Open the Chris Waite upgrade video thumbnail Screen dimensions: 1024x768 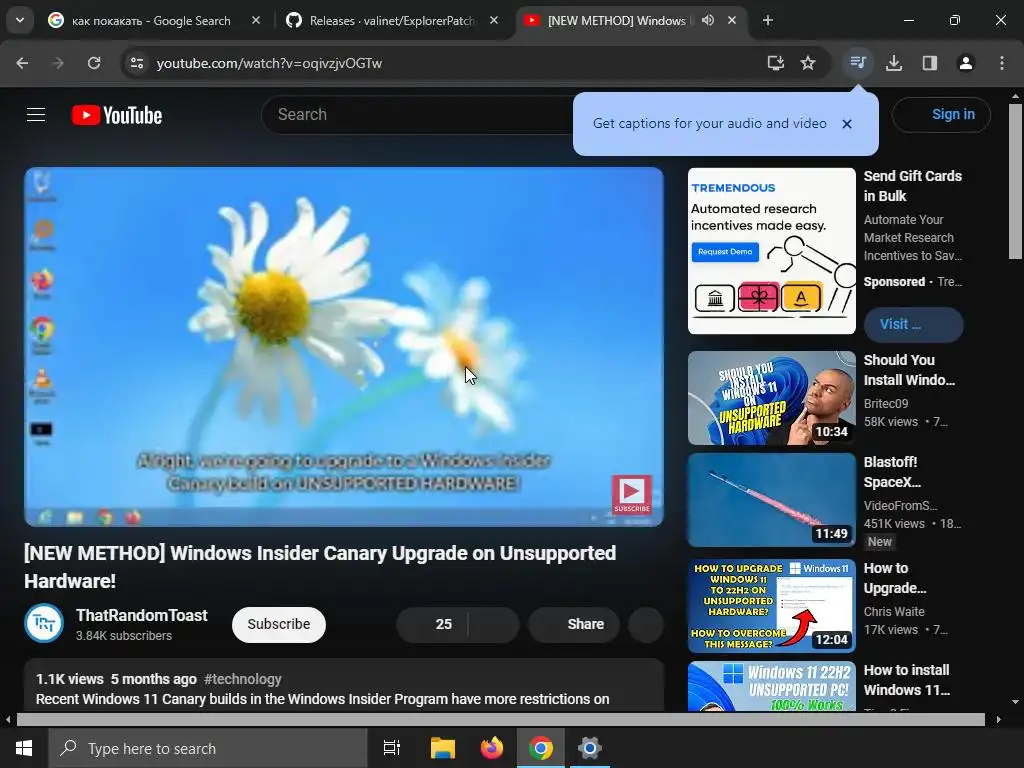coord(771,605)
